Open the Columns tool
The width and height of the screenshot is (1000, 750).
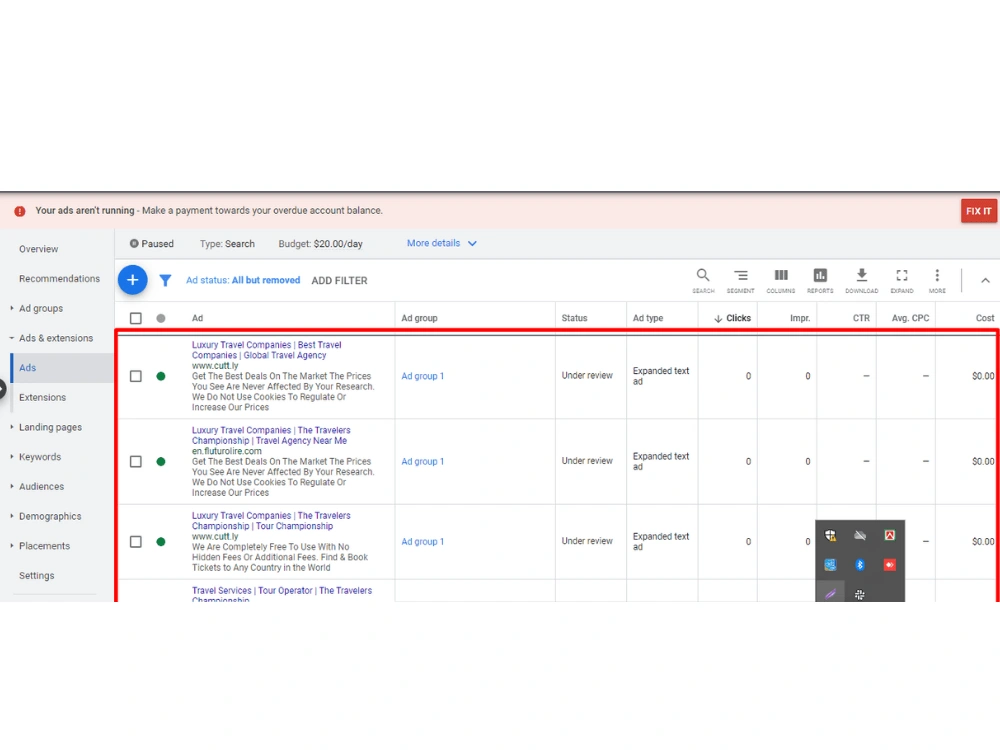(x=781, y=280)
